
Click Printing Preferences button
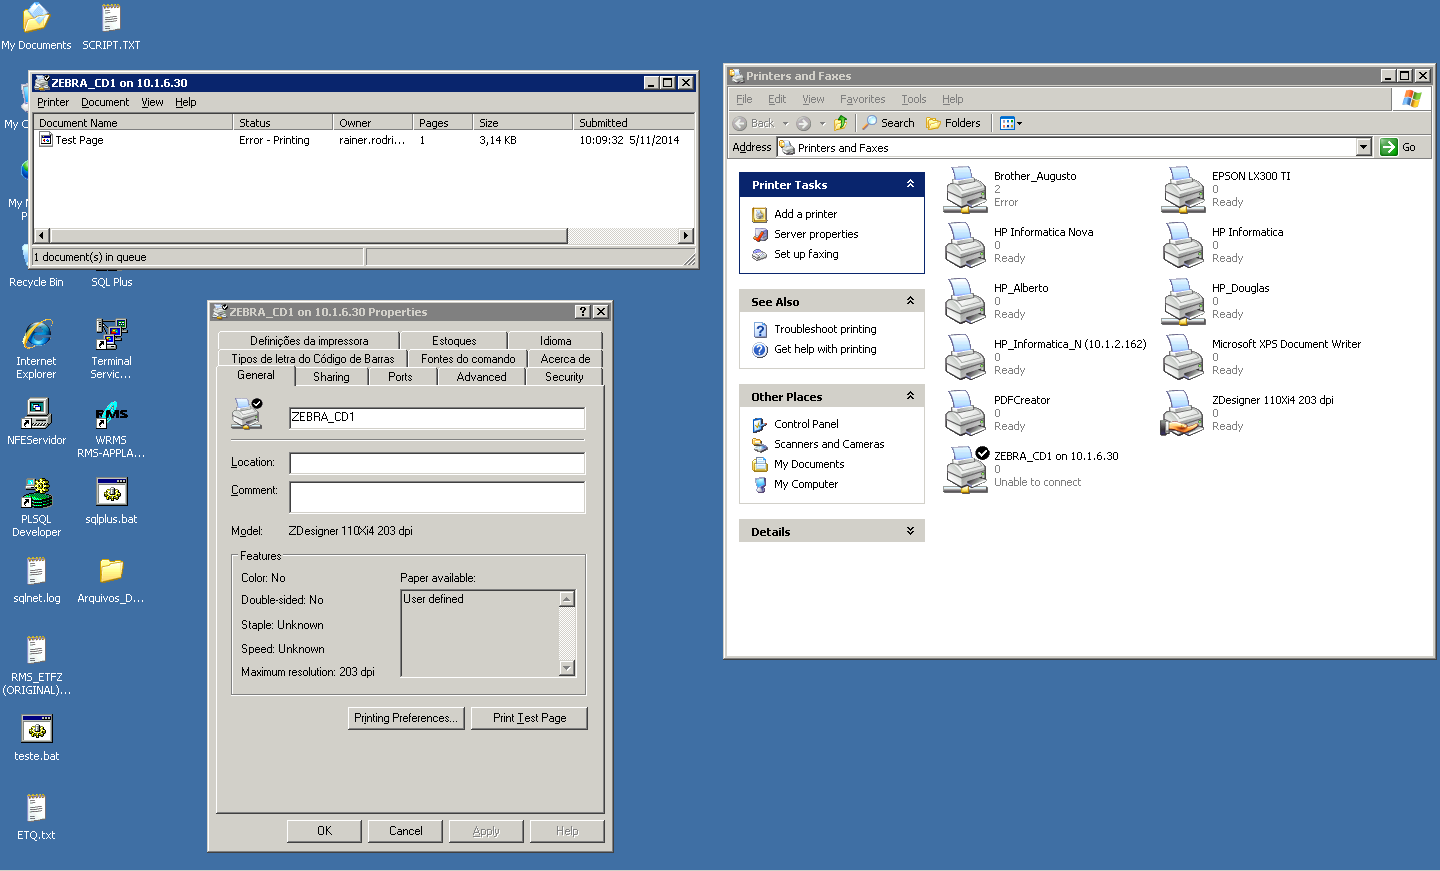coord(406,718)
